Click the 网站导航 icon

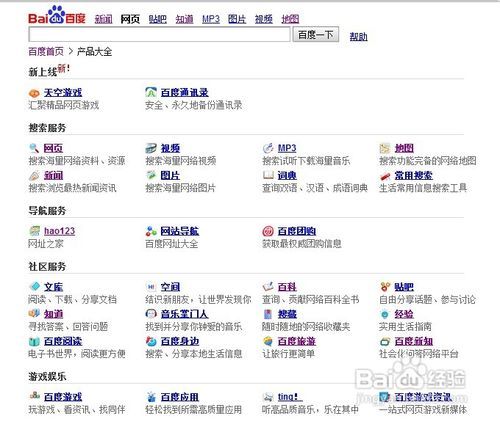pos(151,231)
